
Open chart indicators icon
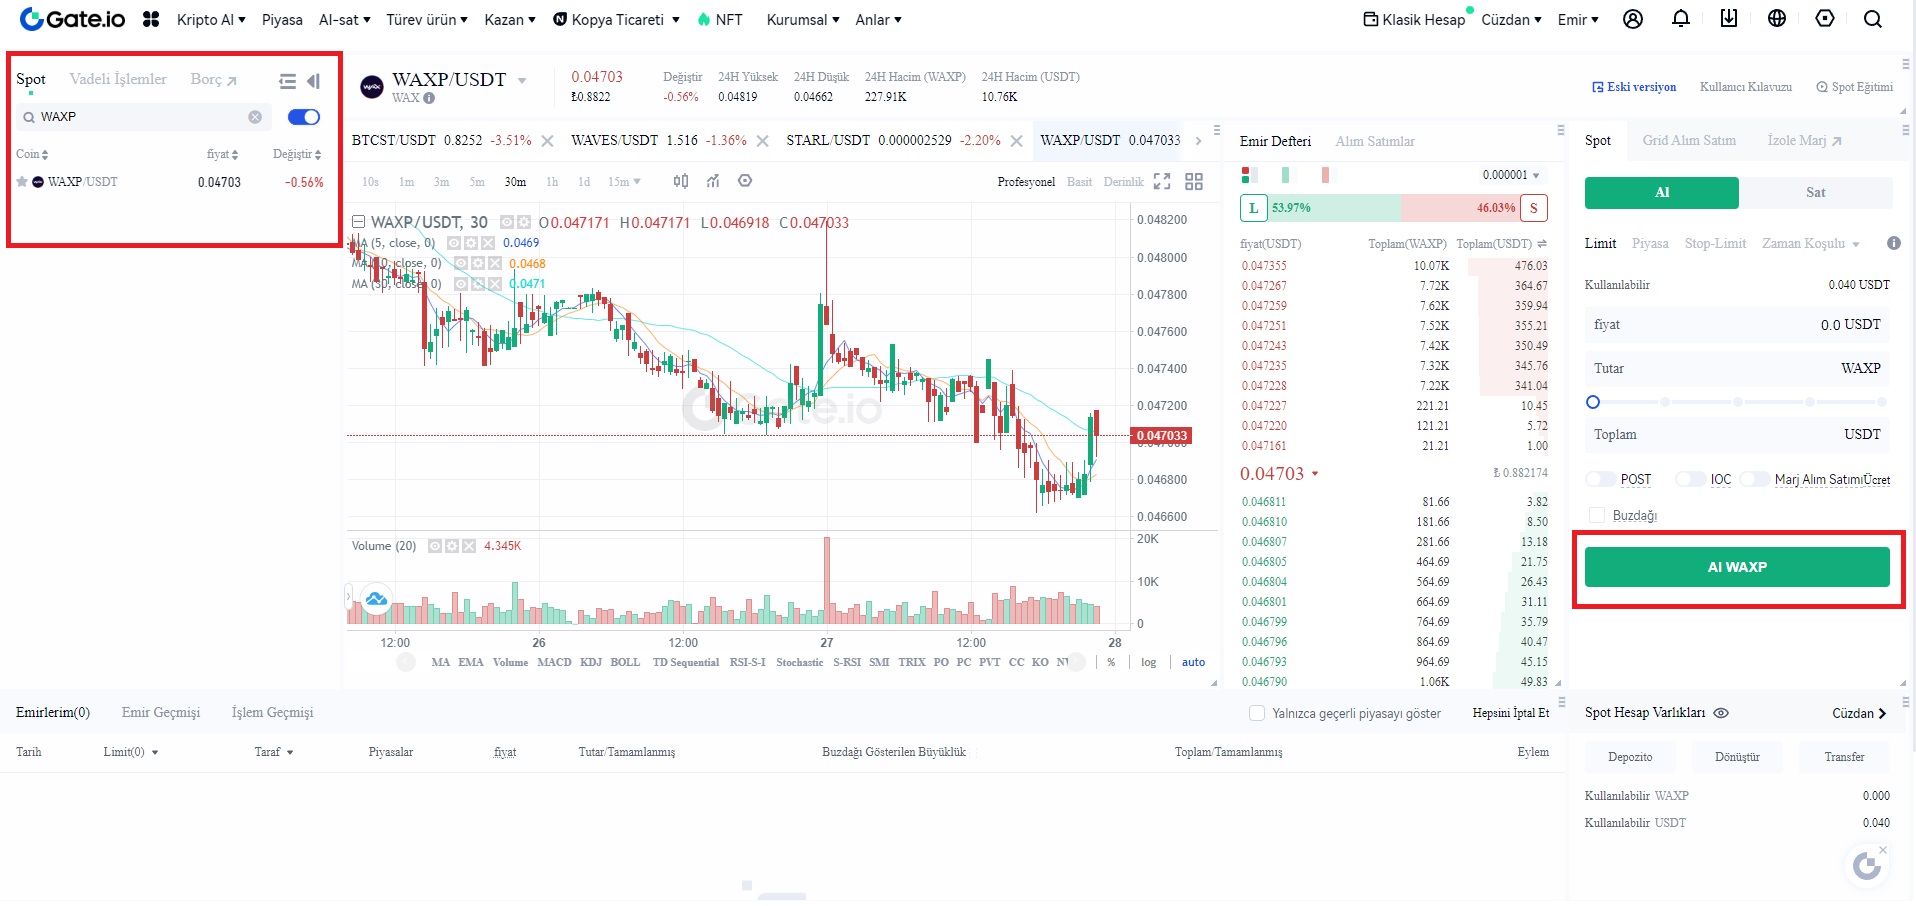pos(713,181)
